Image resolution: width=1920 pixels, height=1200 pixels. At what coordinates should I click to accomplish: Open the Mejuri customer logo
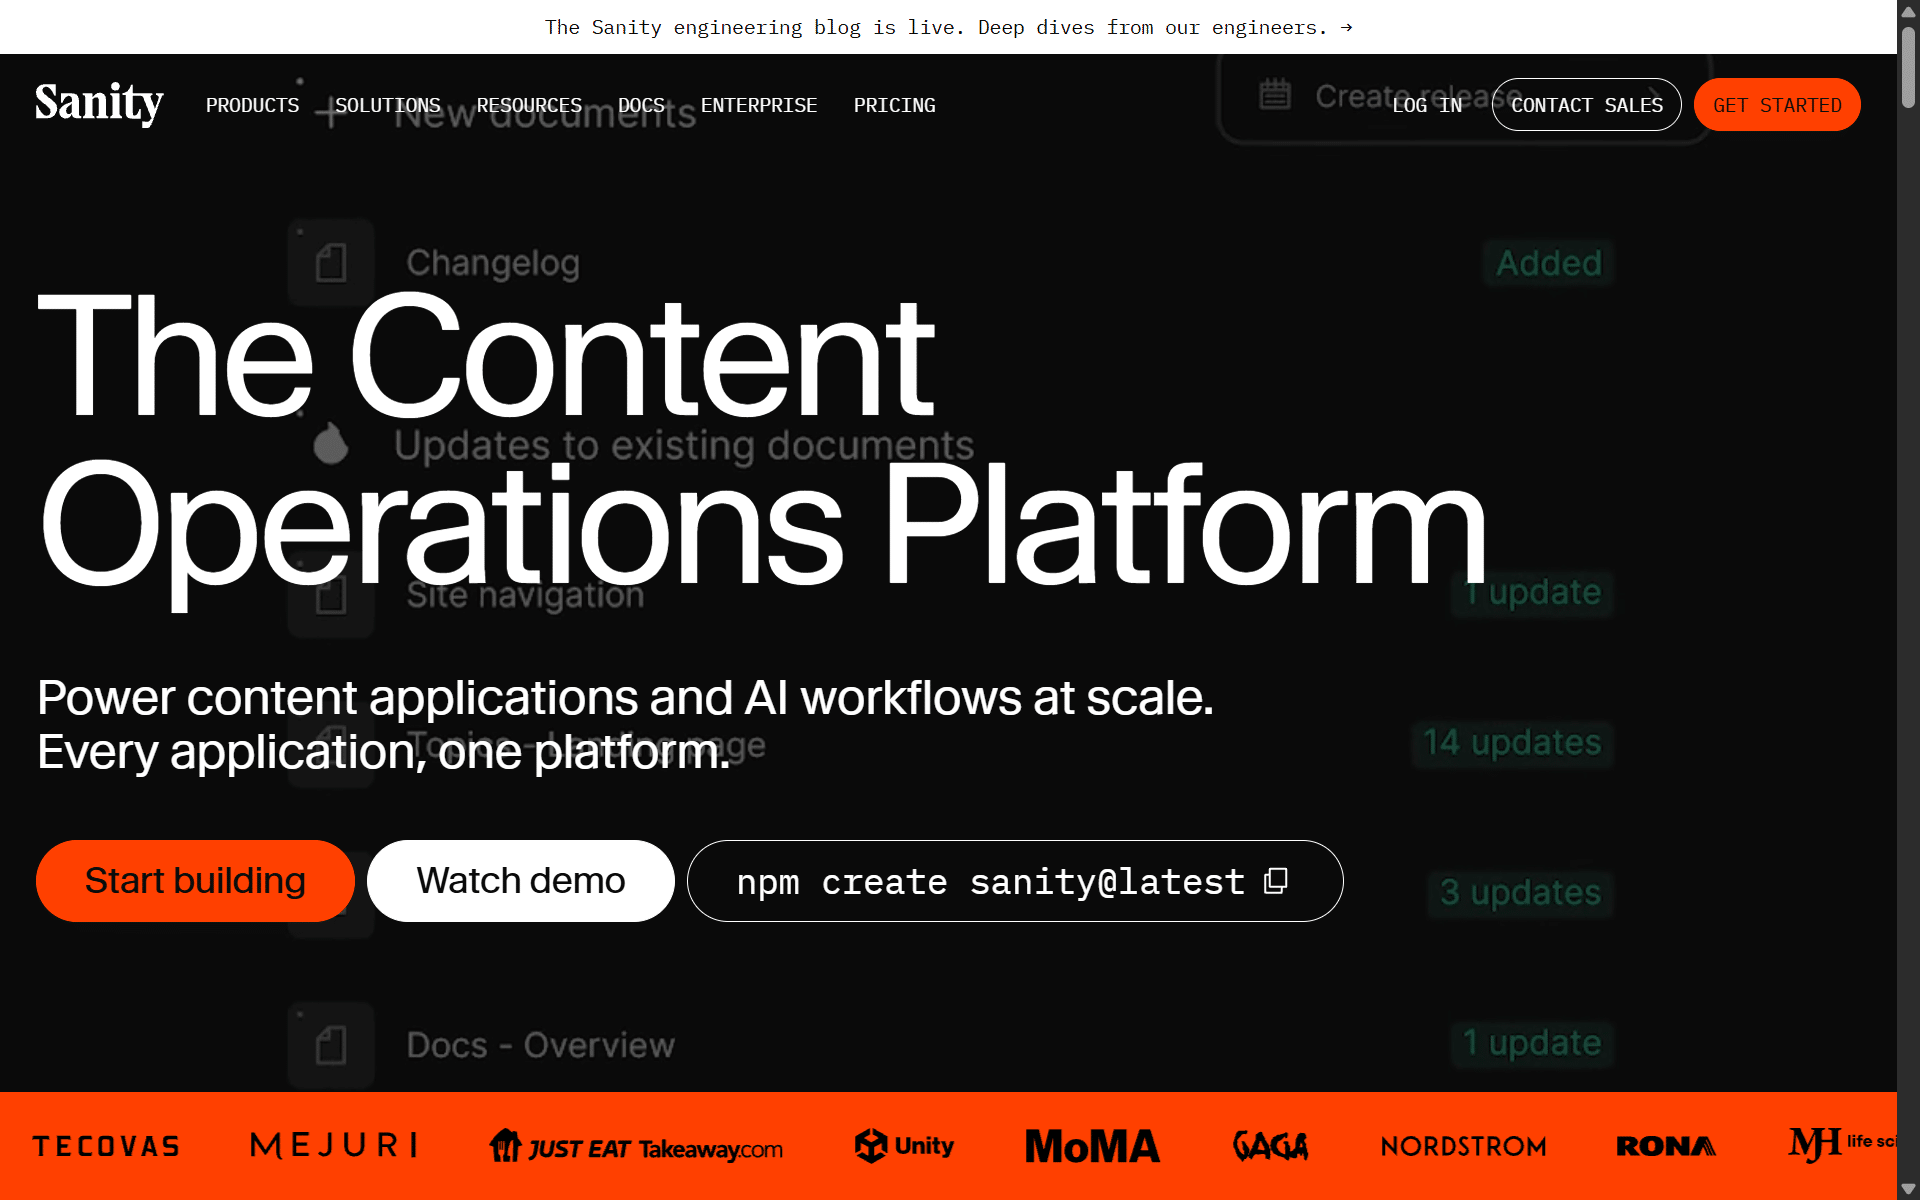(x=334, y=1145)
